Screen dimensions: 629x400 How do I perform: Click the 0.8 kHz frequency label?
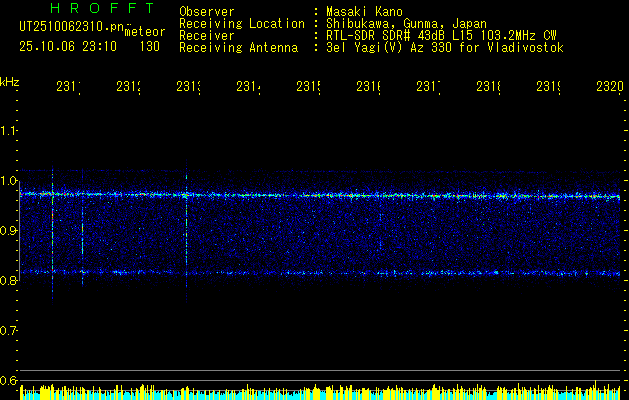click(x=8, y=280)
